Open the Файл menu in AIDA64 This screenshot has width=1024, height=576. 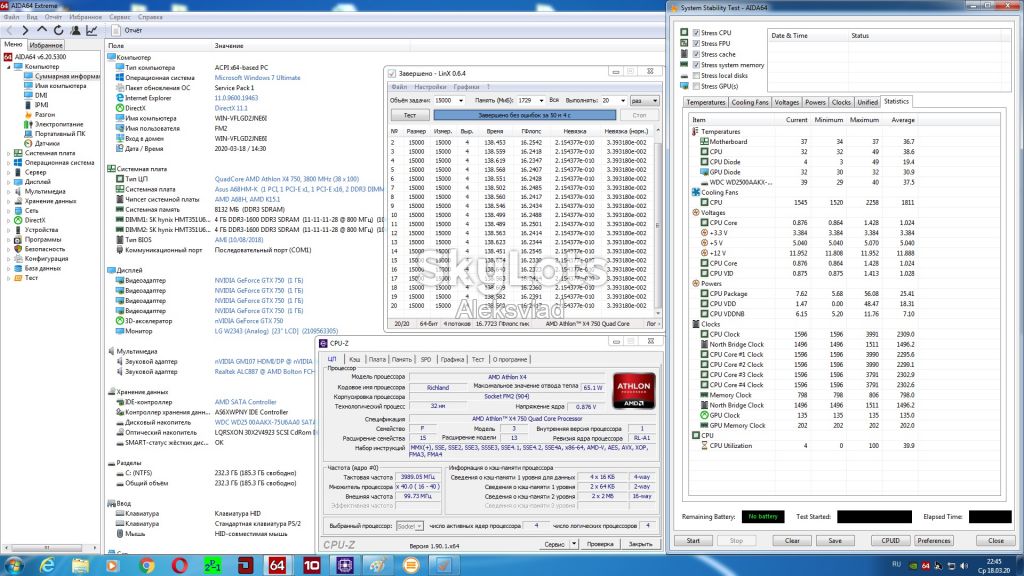tap(11, 17)
